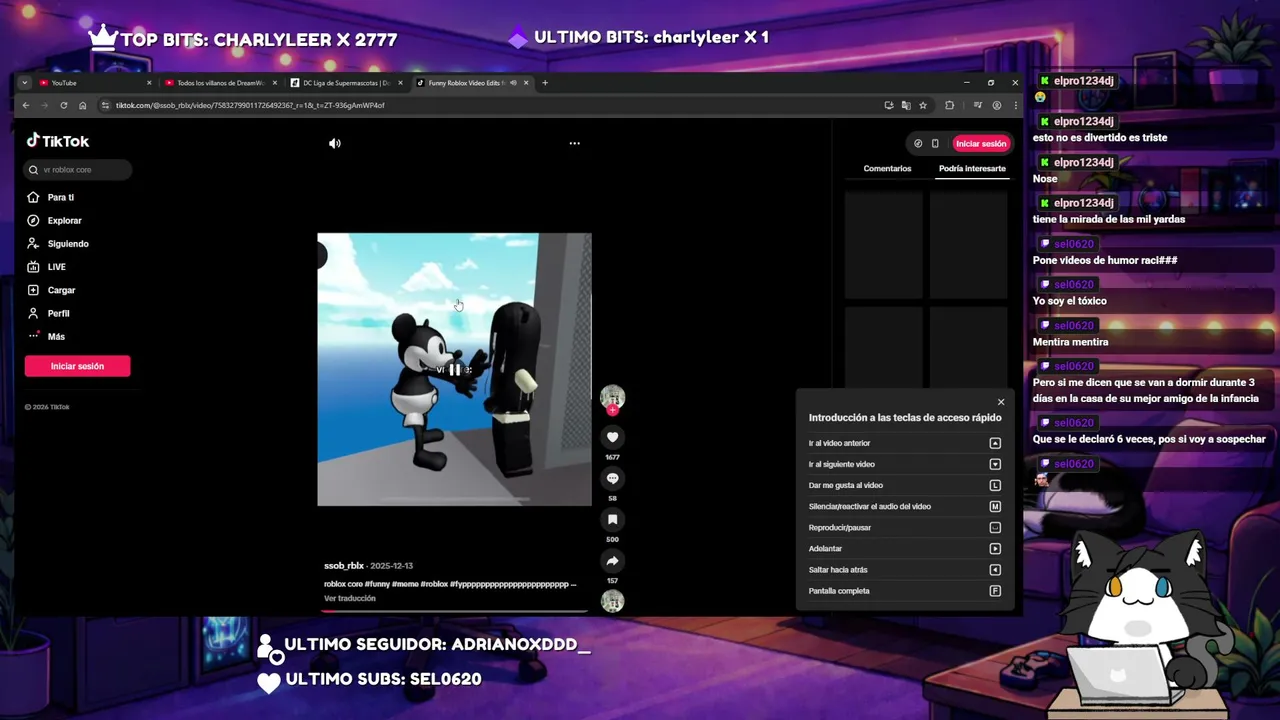Close the YouTube browser tab
This screenshot has width=1280, height=720.
click(149, 83)
